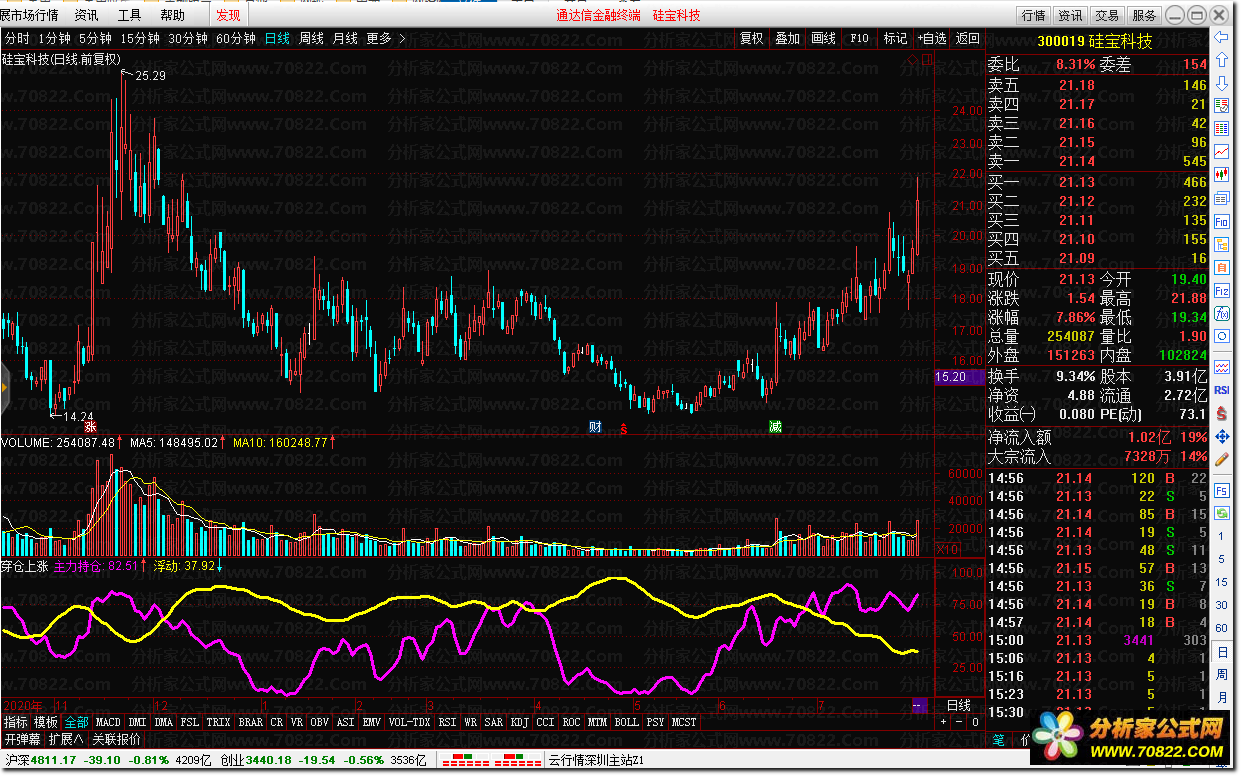
Task: Select the KDJ indicator tab
Action: (519, 721)
